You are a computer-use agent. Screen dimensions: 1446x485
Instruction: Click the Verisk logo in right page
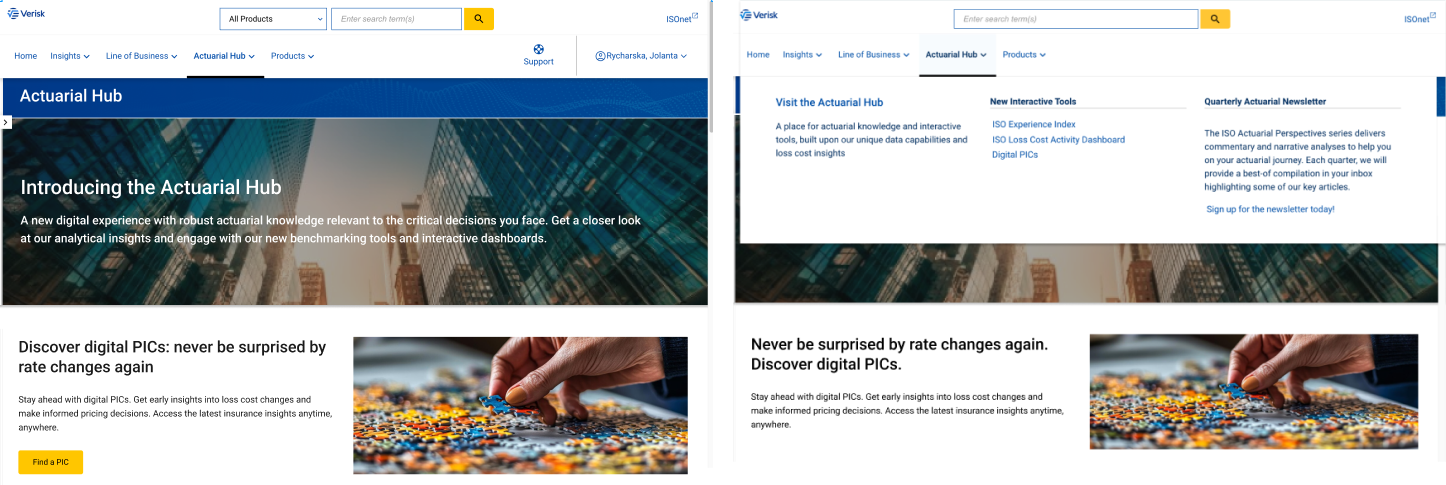click(759, 14)
